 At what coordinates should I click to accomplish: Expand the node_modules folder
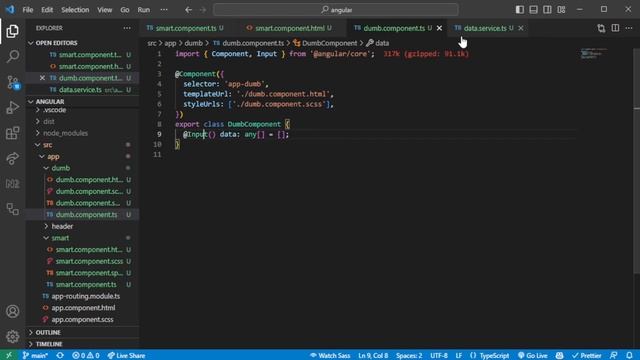[65, 133]
